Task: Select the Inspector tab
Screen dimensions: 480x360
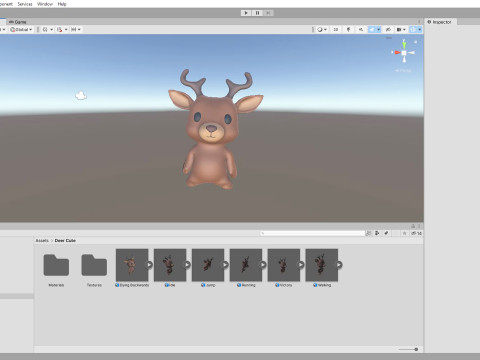Action: coord(440,22)
